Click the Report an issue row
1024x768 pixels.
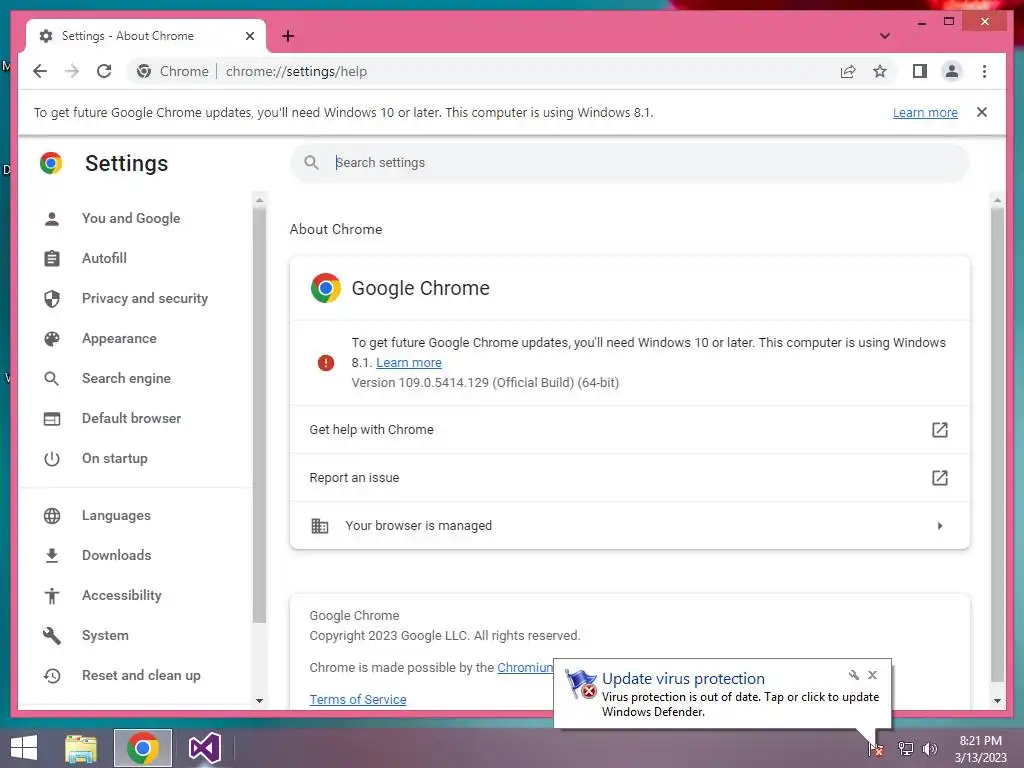630,477
